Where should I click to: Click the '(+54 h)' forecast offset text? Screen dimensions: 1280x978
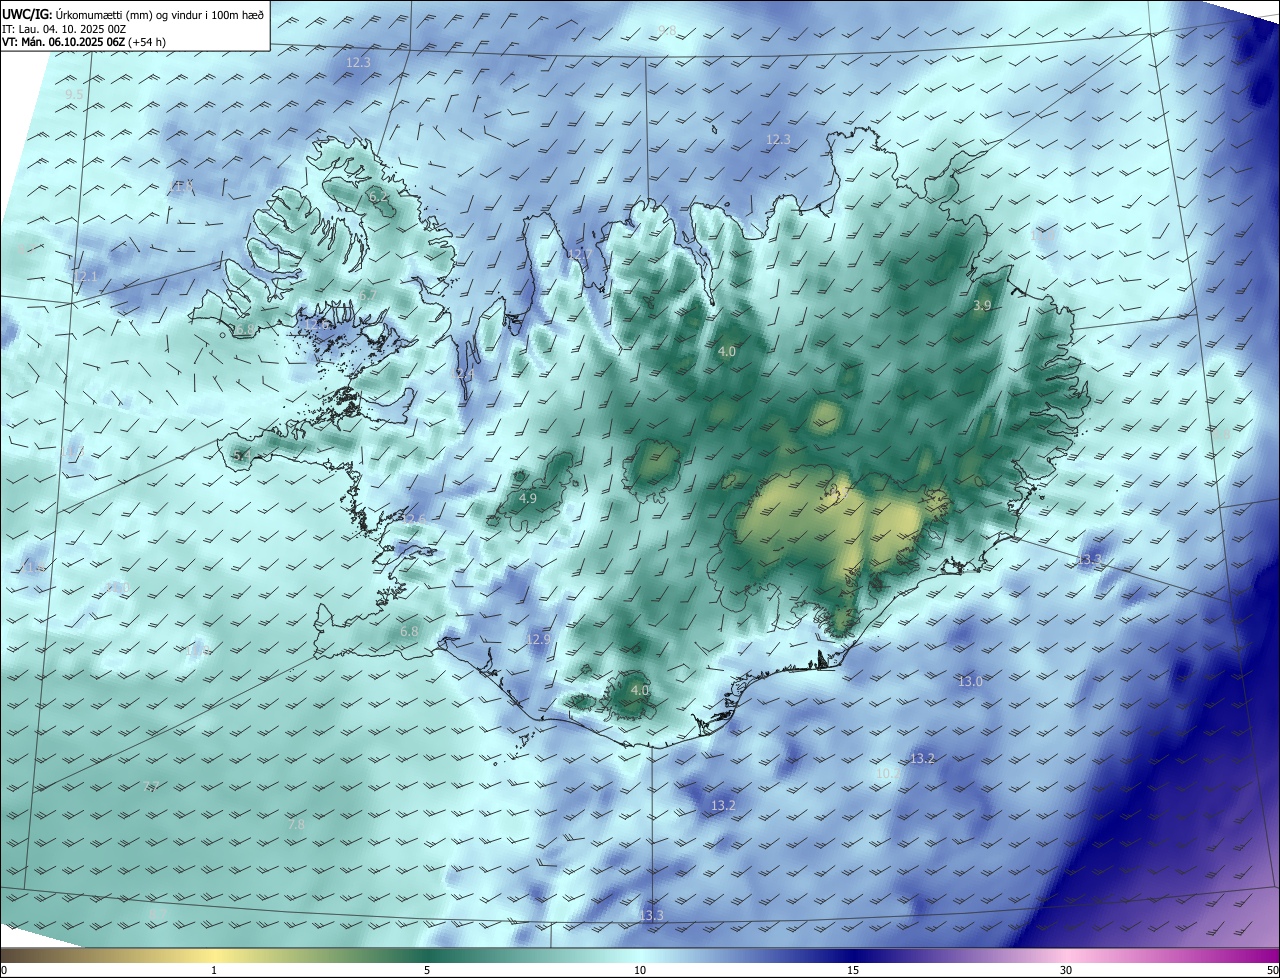click(x=148, y=42)
